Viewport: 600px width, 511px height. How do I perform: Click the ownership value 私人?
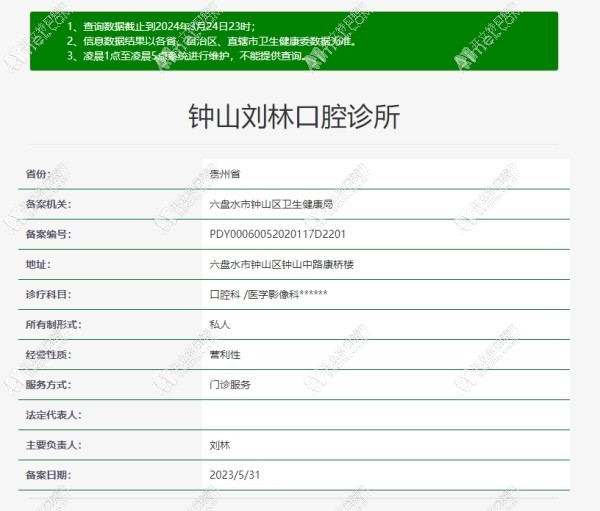pos(219,324)
